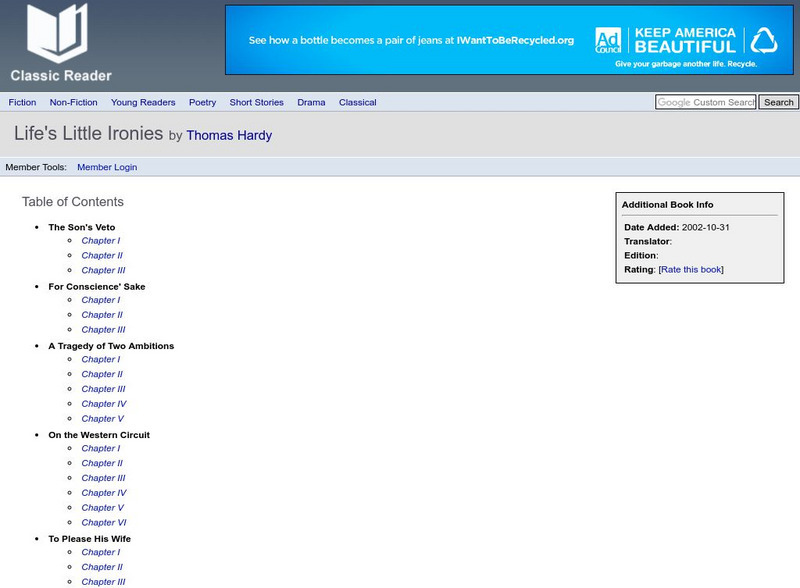800x588 pixels.
Task: Open the Classical category
Action: point(358,102)
